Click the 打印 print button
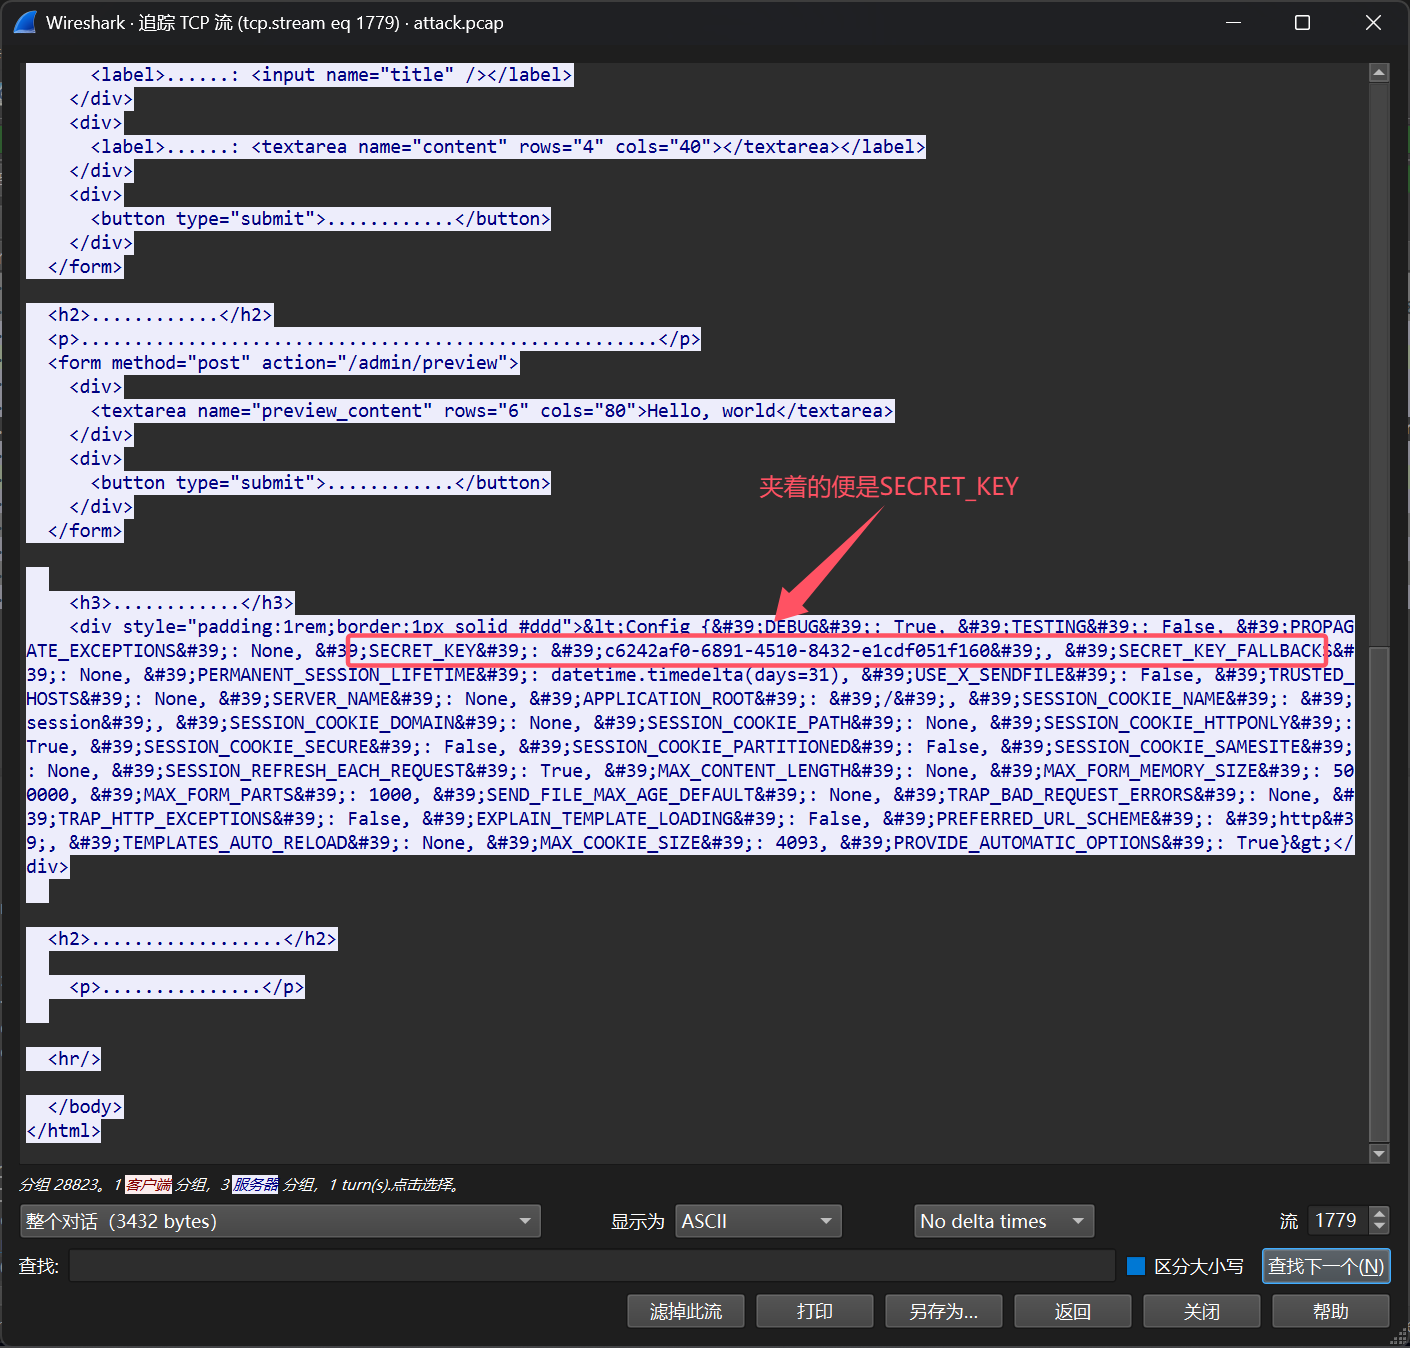Image resolution: width=1410 pixels, height=1348 pixels. point(814,1311)
